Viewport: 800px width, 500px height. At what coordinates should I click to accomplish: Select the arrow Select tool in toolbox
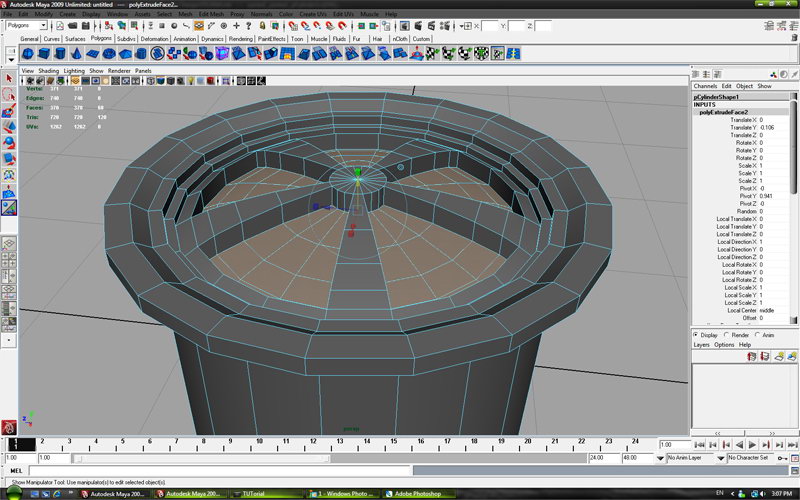(x=9, y=78)
